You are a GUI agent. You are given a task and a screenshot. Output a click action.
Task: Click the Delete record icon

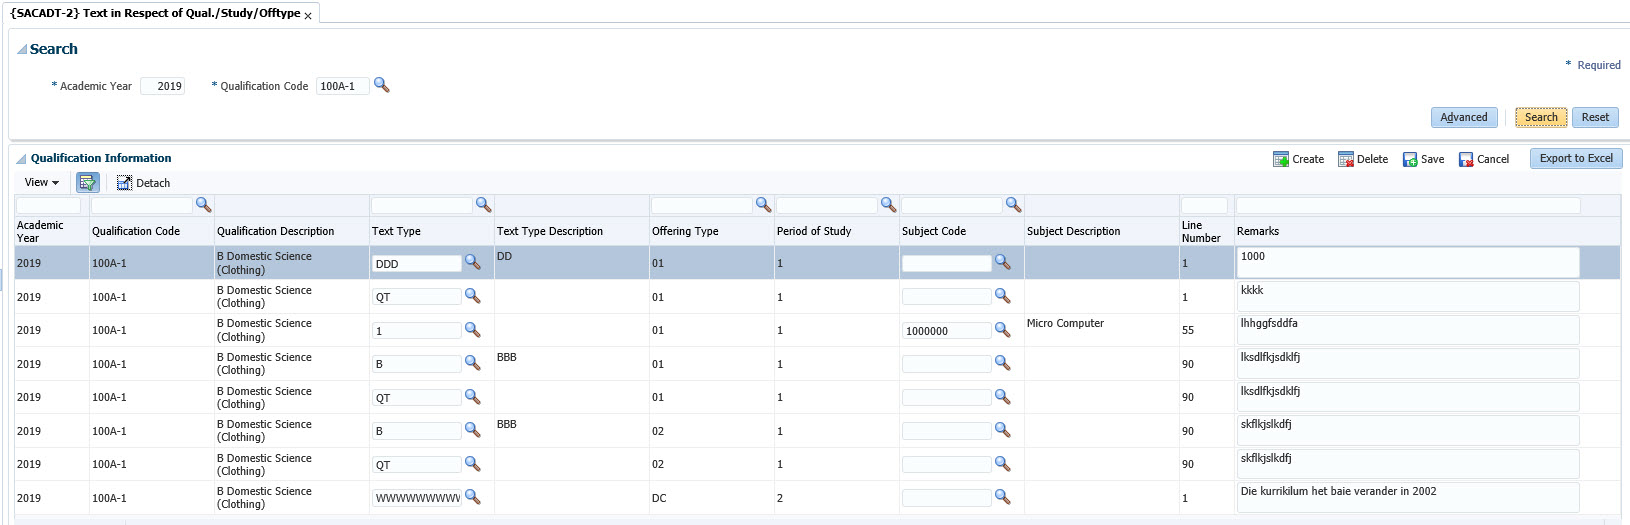pos(1345,159)
